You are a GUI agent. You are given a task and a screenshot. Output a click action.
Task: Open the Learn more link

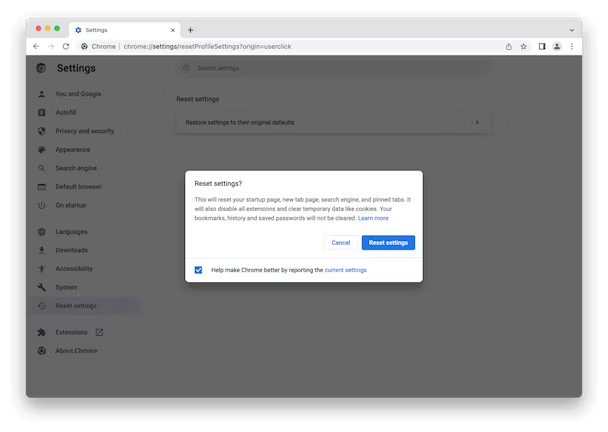point(373,218)
